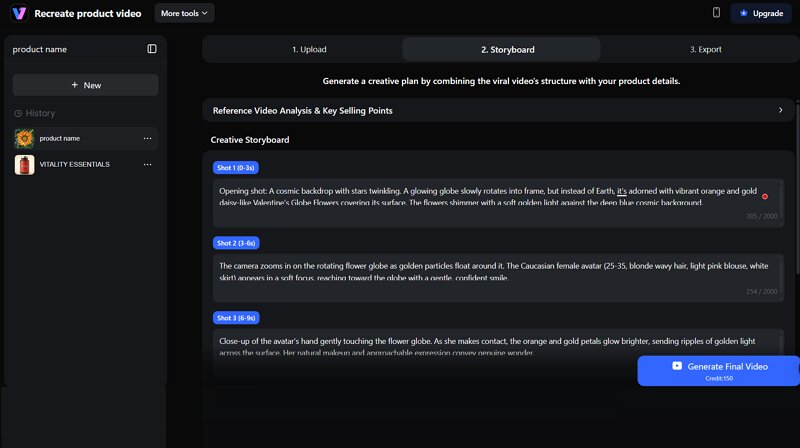Go to the 3. Export tab
This screenshot has height=448, width=800.
coord(705,49)
